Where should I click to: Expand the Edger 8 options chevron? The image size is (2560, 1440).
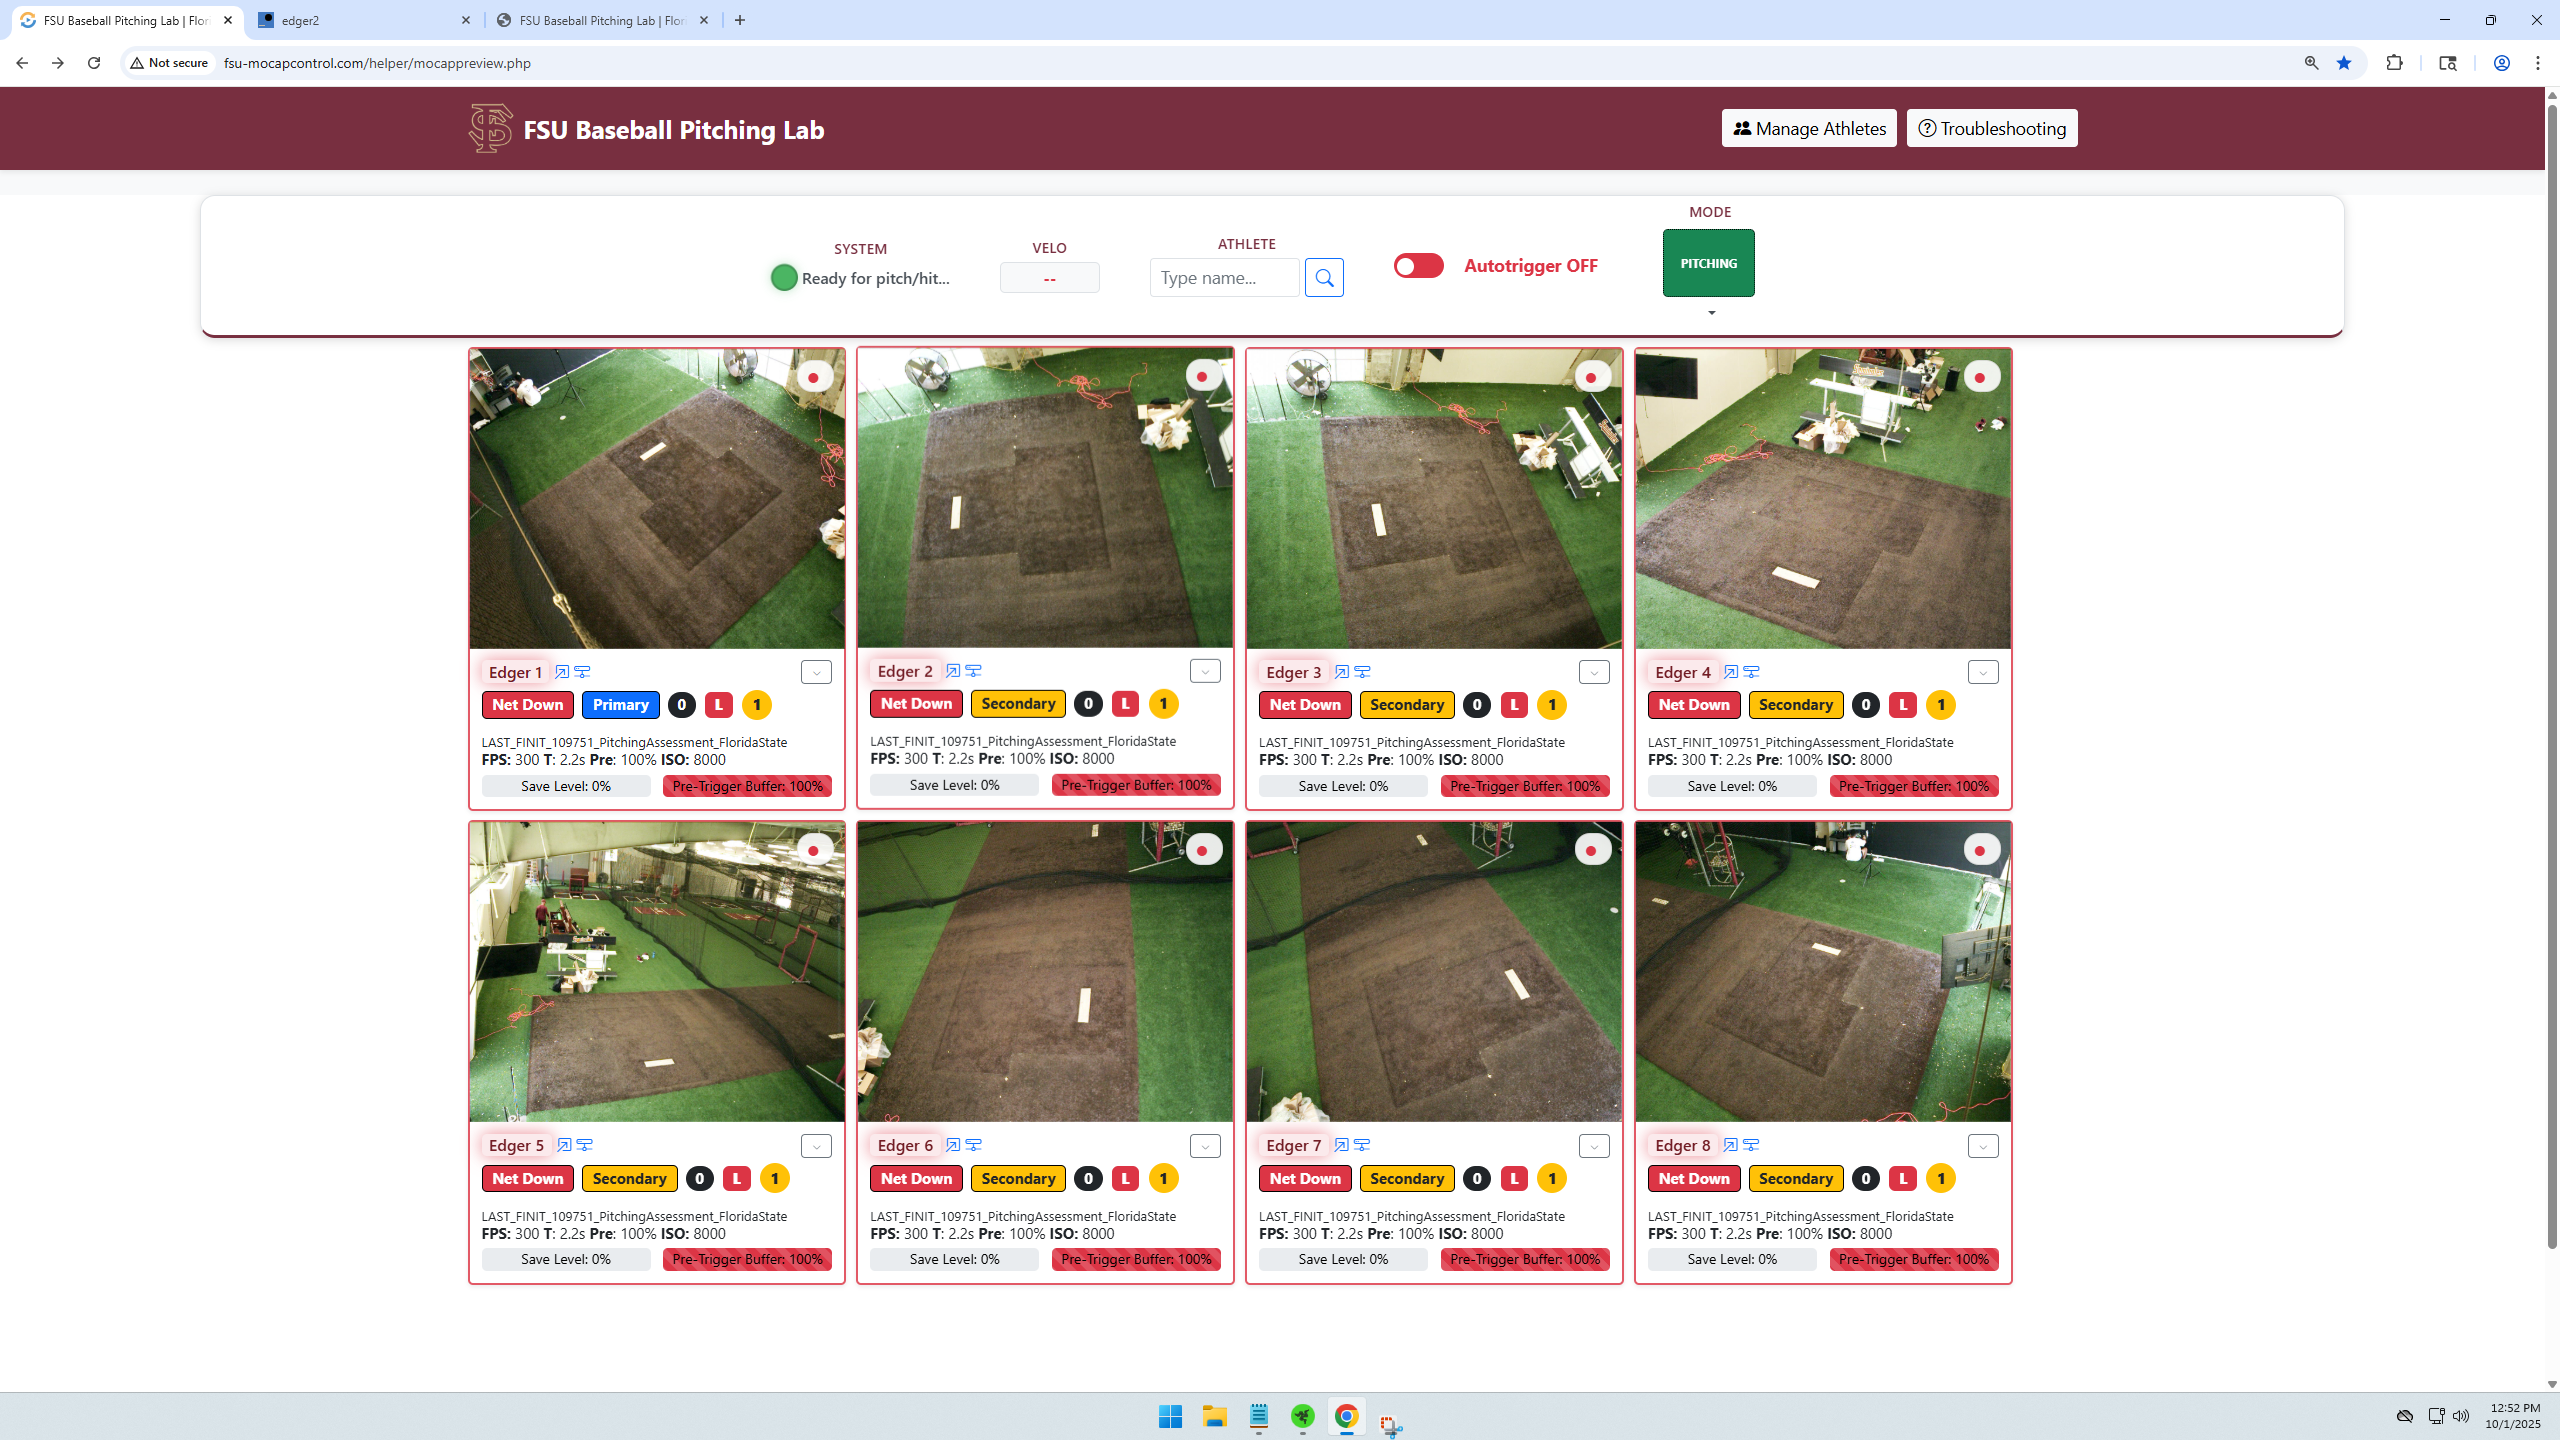[1983, 1146]
